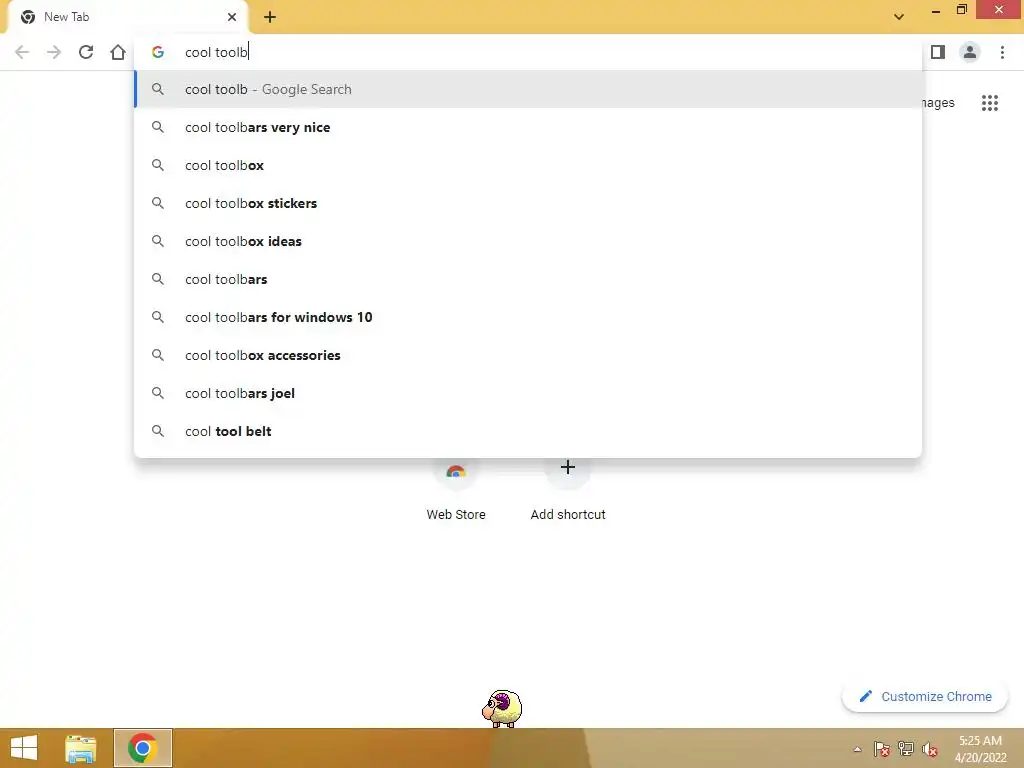This screenshot has height=768, width=1024.
Task: Click the Chrome taskbar icon
Action: pos(142,748)
